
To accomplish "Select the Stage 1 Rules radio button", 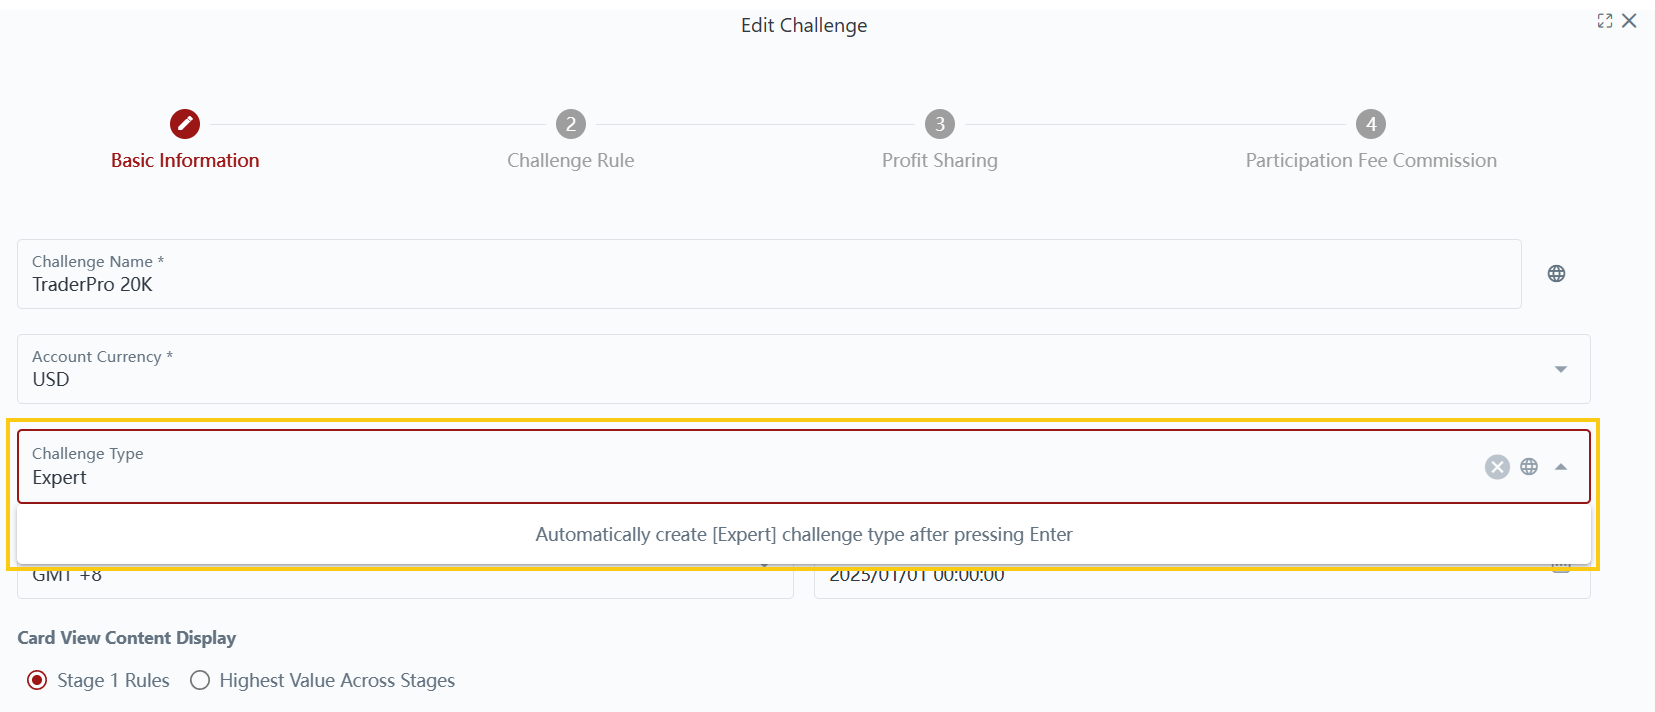I will (x=37, y=681).
